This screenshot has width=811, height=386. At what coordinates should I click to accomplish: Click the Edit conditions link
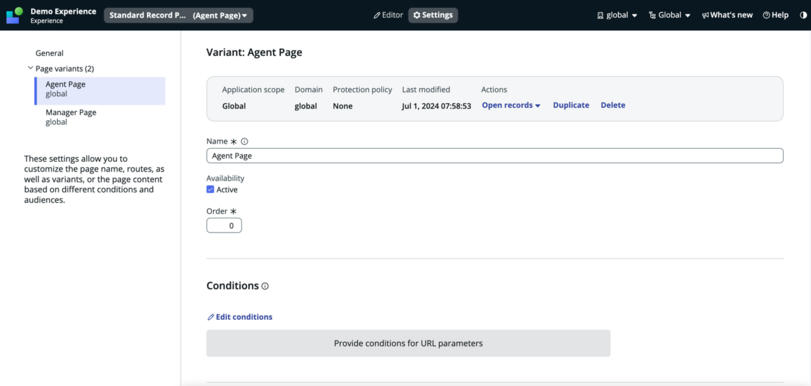pyautogui.click(x=239, y=317)
